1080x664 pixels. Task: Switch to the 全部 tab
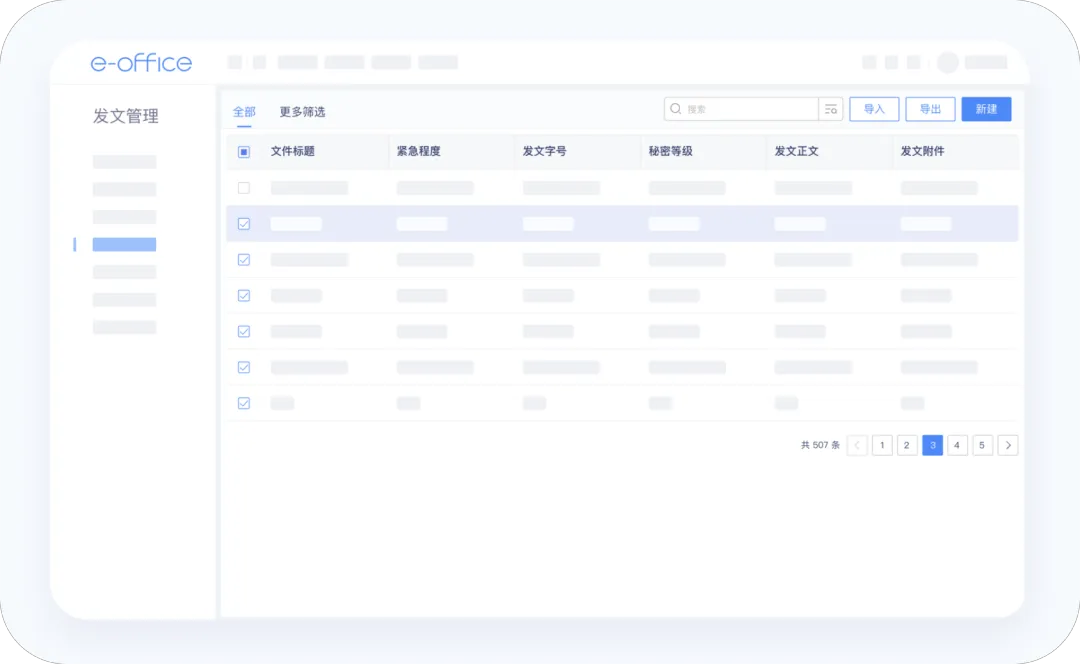(244, 112)
